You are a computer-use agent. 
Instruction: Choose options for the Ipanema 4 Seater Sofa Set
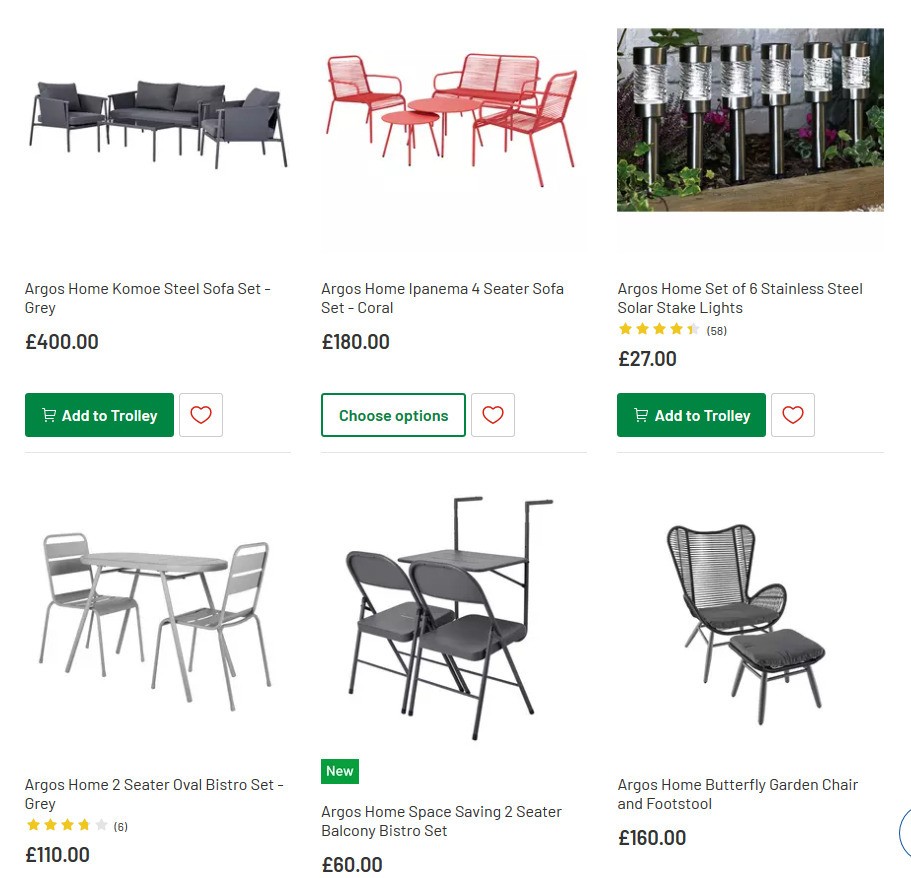392,414
